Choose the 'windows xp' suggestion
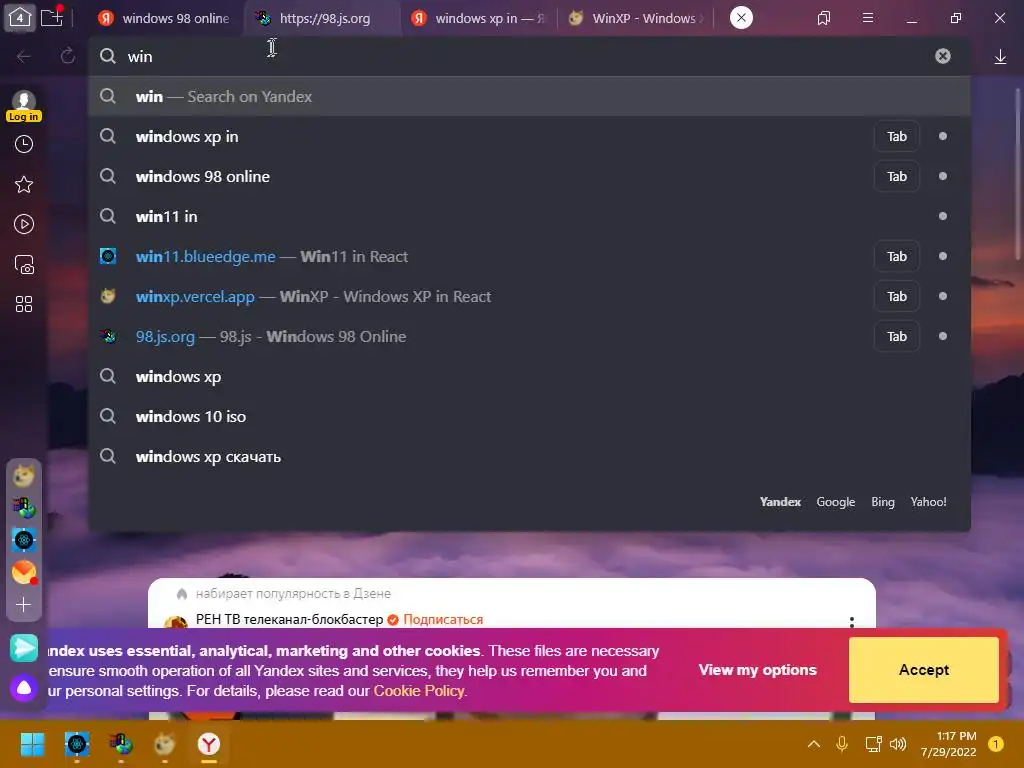Viewport: 1024px width, 768px height. click(530, 377)
